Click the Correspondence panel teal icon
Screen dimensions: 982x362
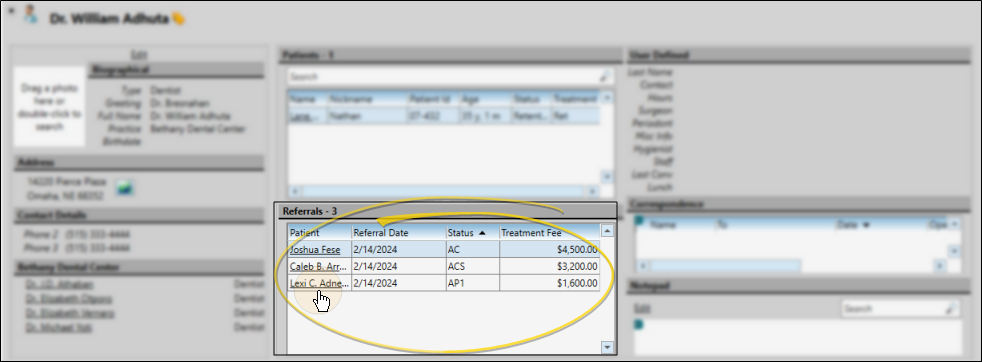pyautogui.click(x=639, y=220)
